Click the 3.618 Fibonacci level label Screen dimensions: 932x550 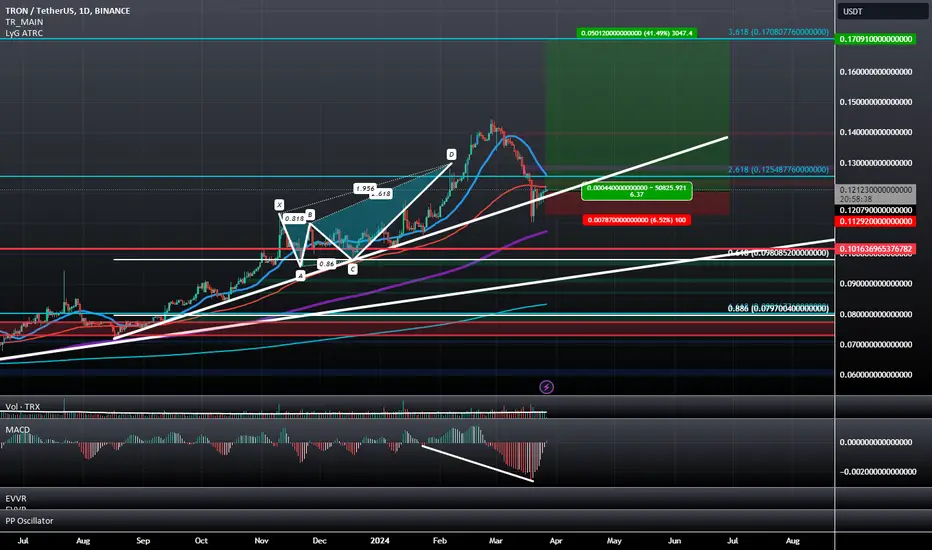point(778,32)
